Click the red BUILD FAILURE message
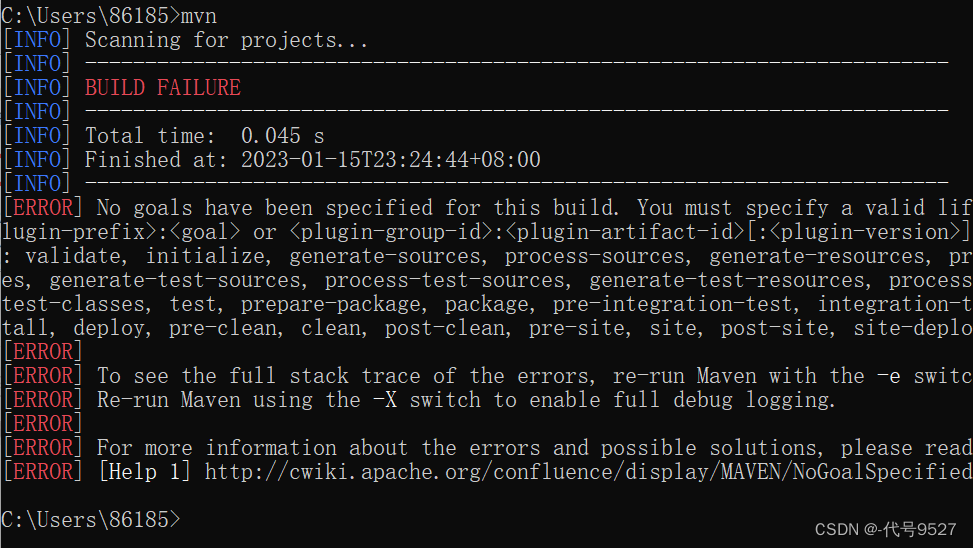The image size is (973, 548). point(162,88)
